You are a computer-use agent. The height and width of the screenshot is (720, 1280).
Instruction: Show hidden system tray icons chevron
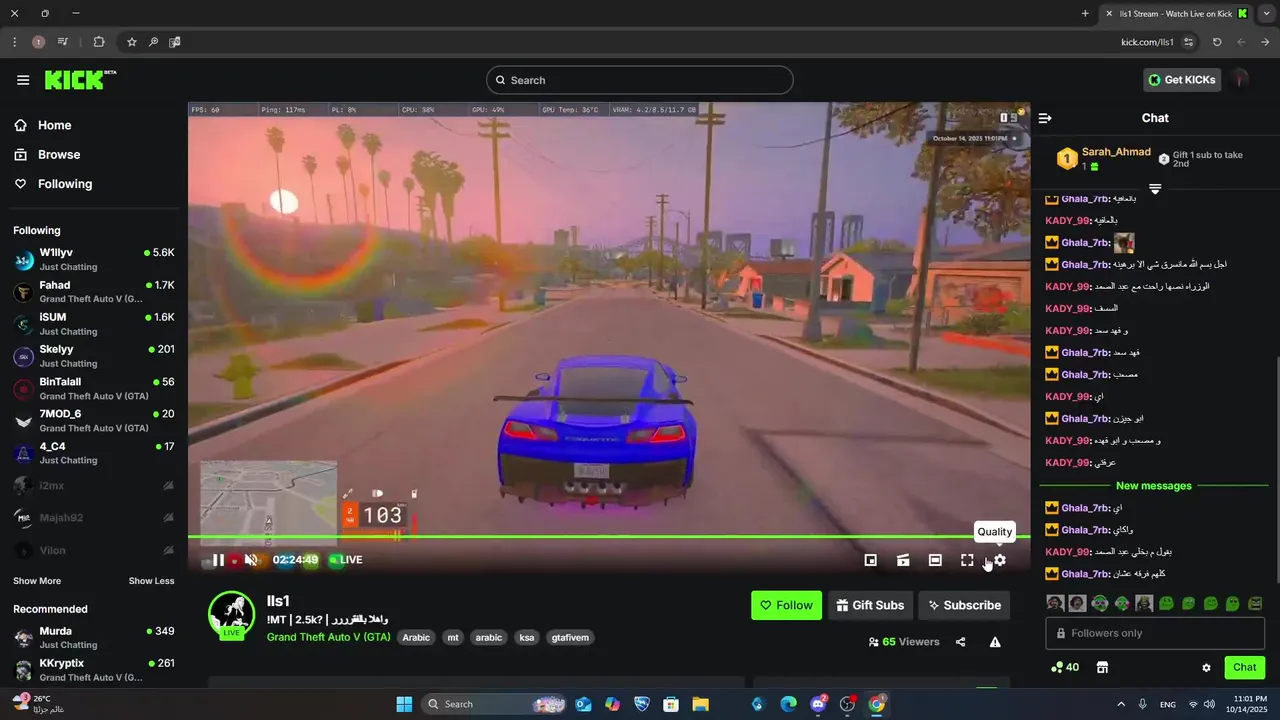coord(1120,704)
